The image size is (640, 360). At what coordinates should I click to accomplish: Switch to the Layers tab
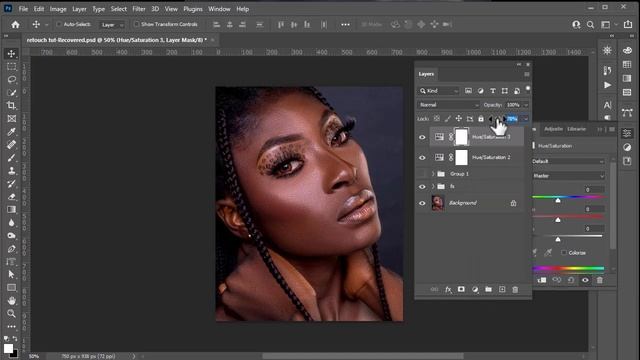pyautogui.click(x=426, y=74)
